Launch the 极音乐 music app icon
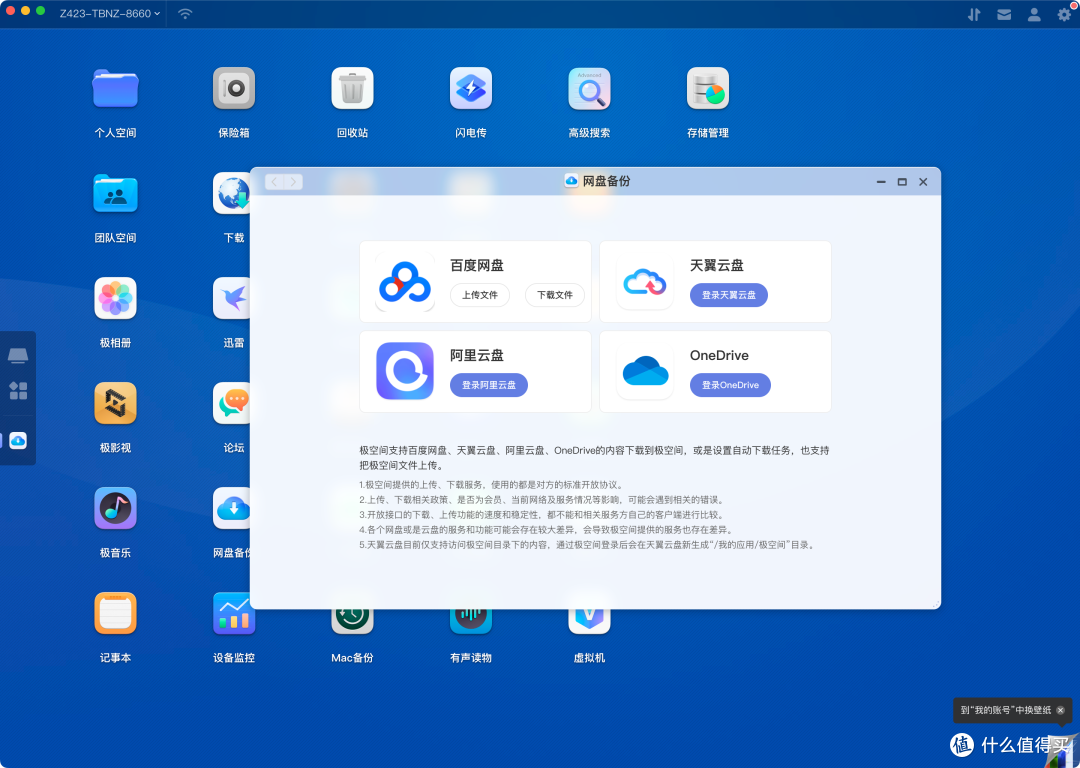This screenshot has width=1080, height=768. 116,508
